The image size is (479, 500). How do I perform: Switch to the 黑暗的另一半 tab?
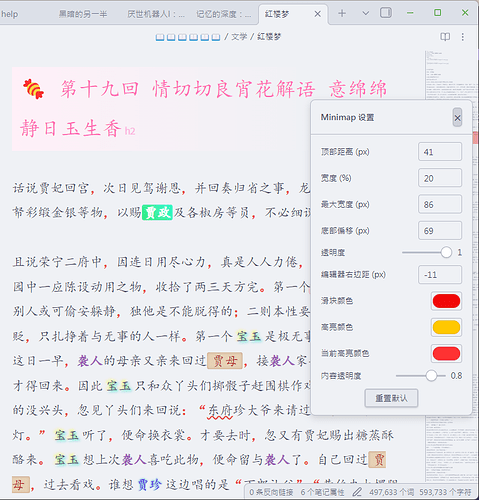point(83,14)
